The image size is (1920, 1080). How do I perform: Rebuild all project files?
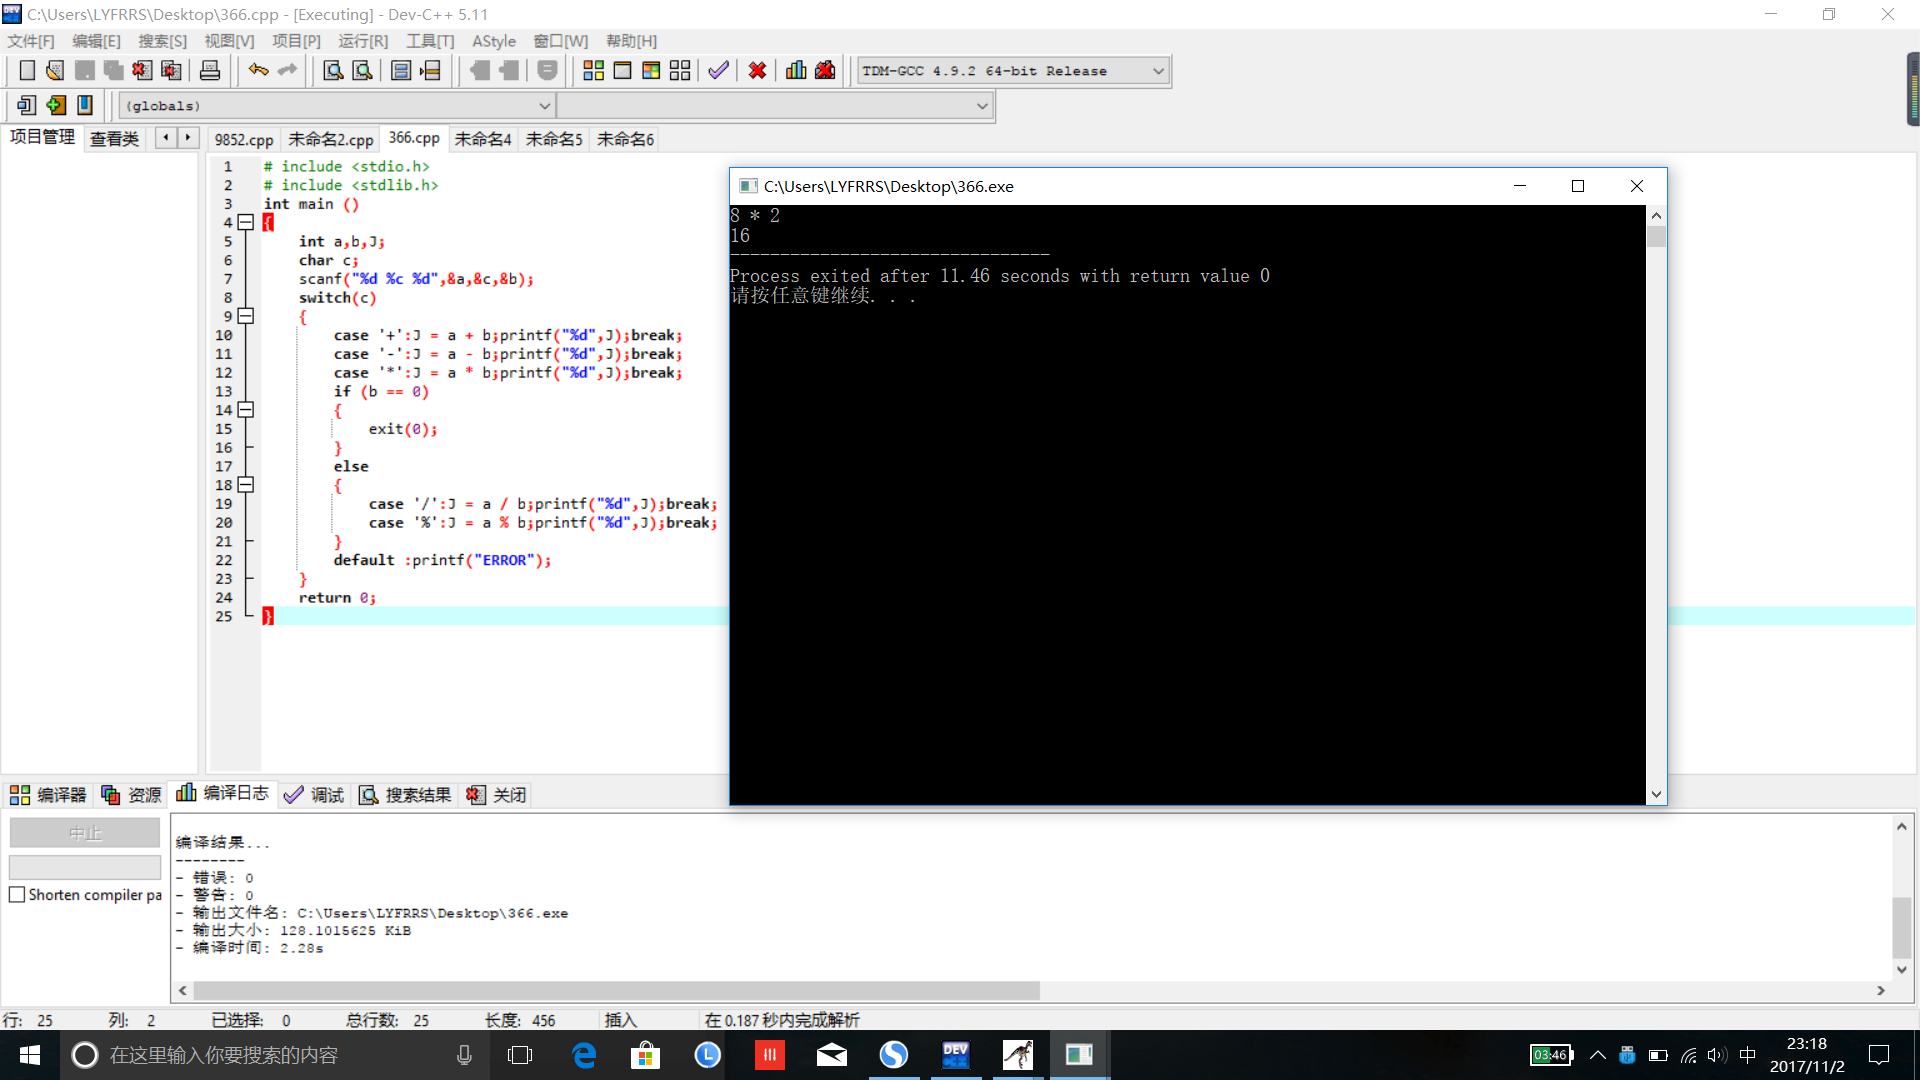[x=680, y=70]
